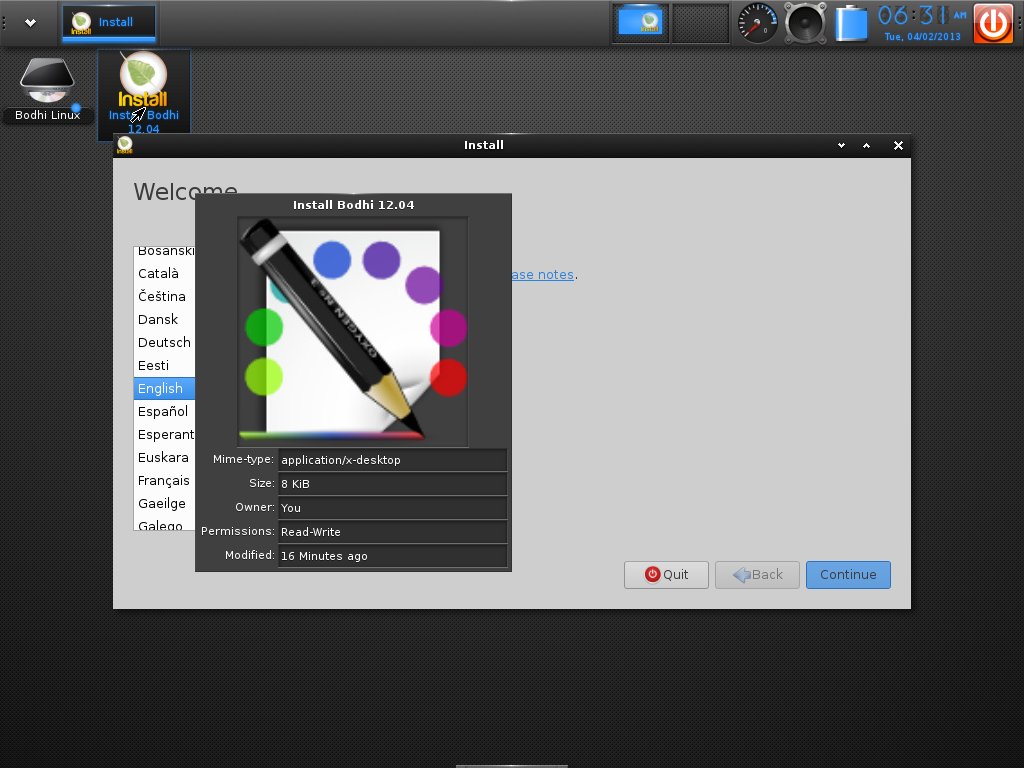Click the Quit button in installer
1024x768 pixels.
coord(666,575)
